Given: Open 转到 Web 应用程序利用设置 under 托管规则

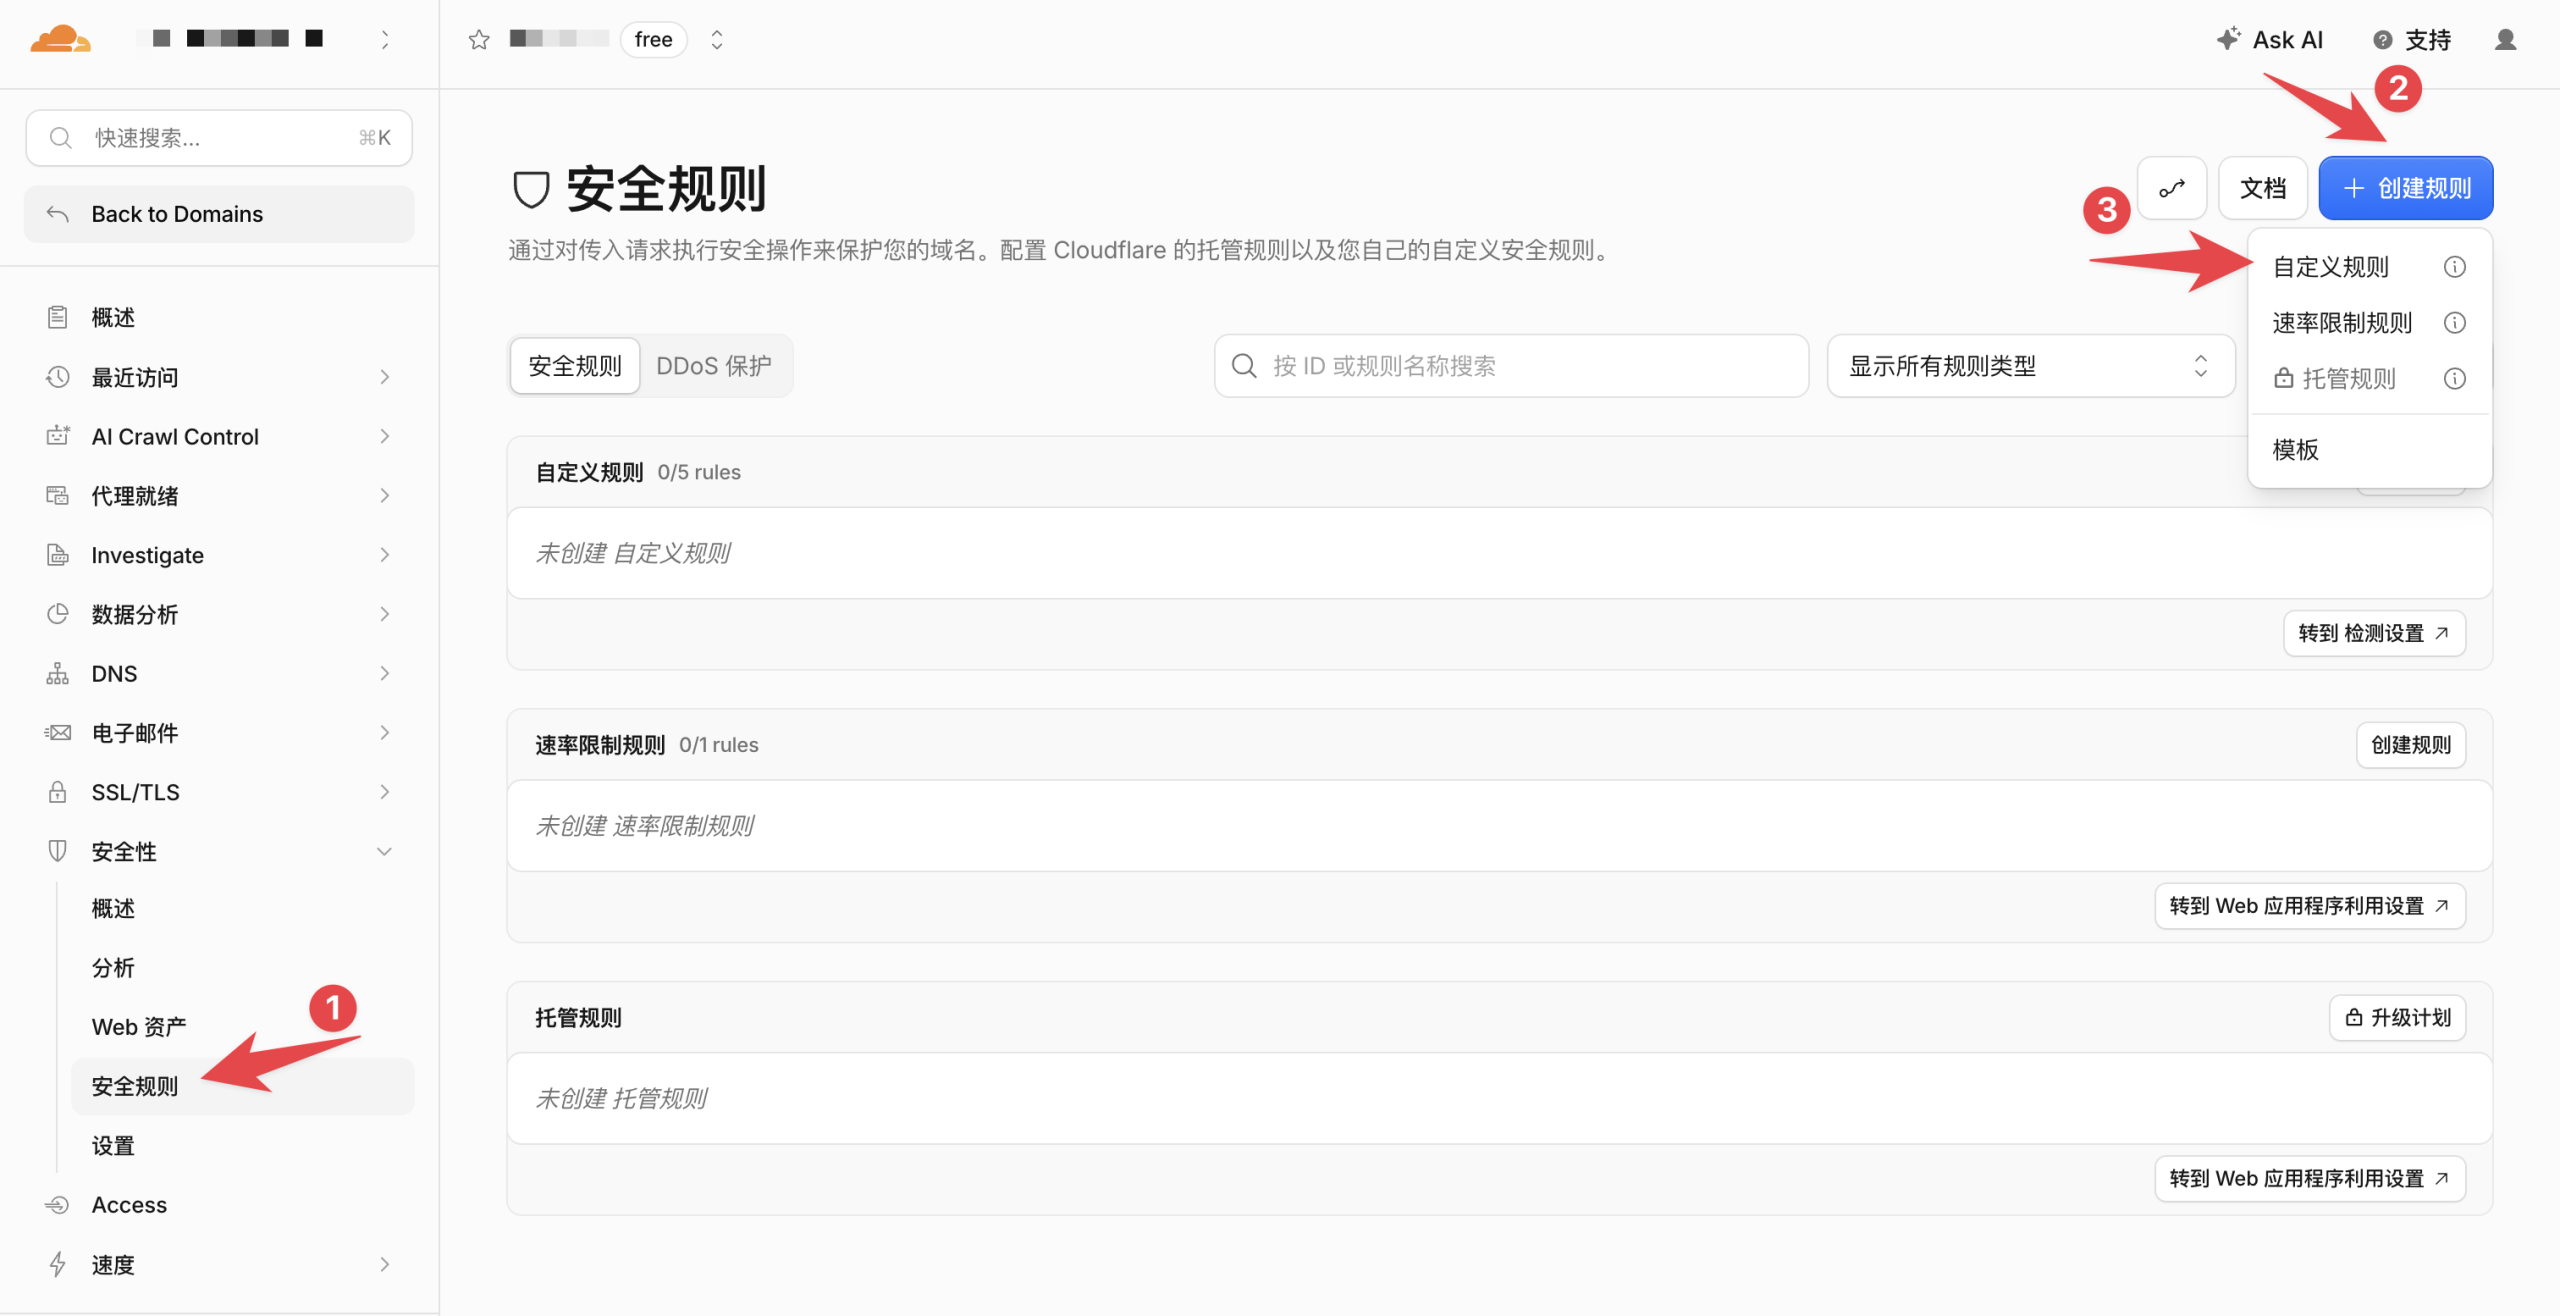Looking at the screenshot, I should (2310, 1179).
